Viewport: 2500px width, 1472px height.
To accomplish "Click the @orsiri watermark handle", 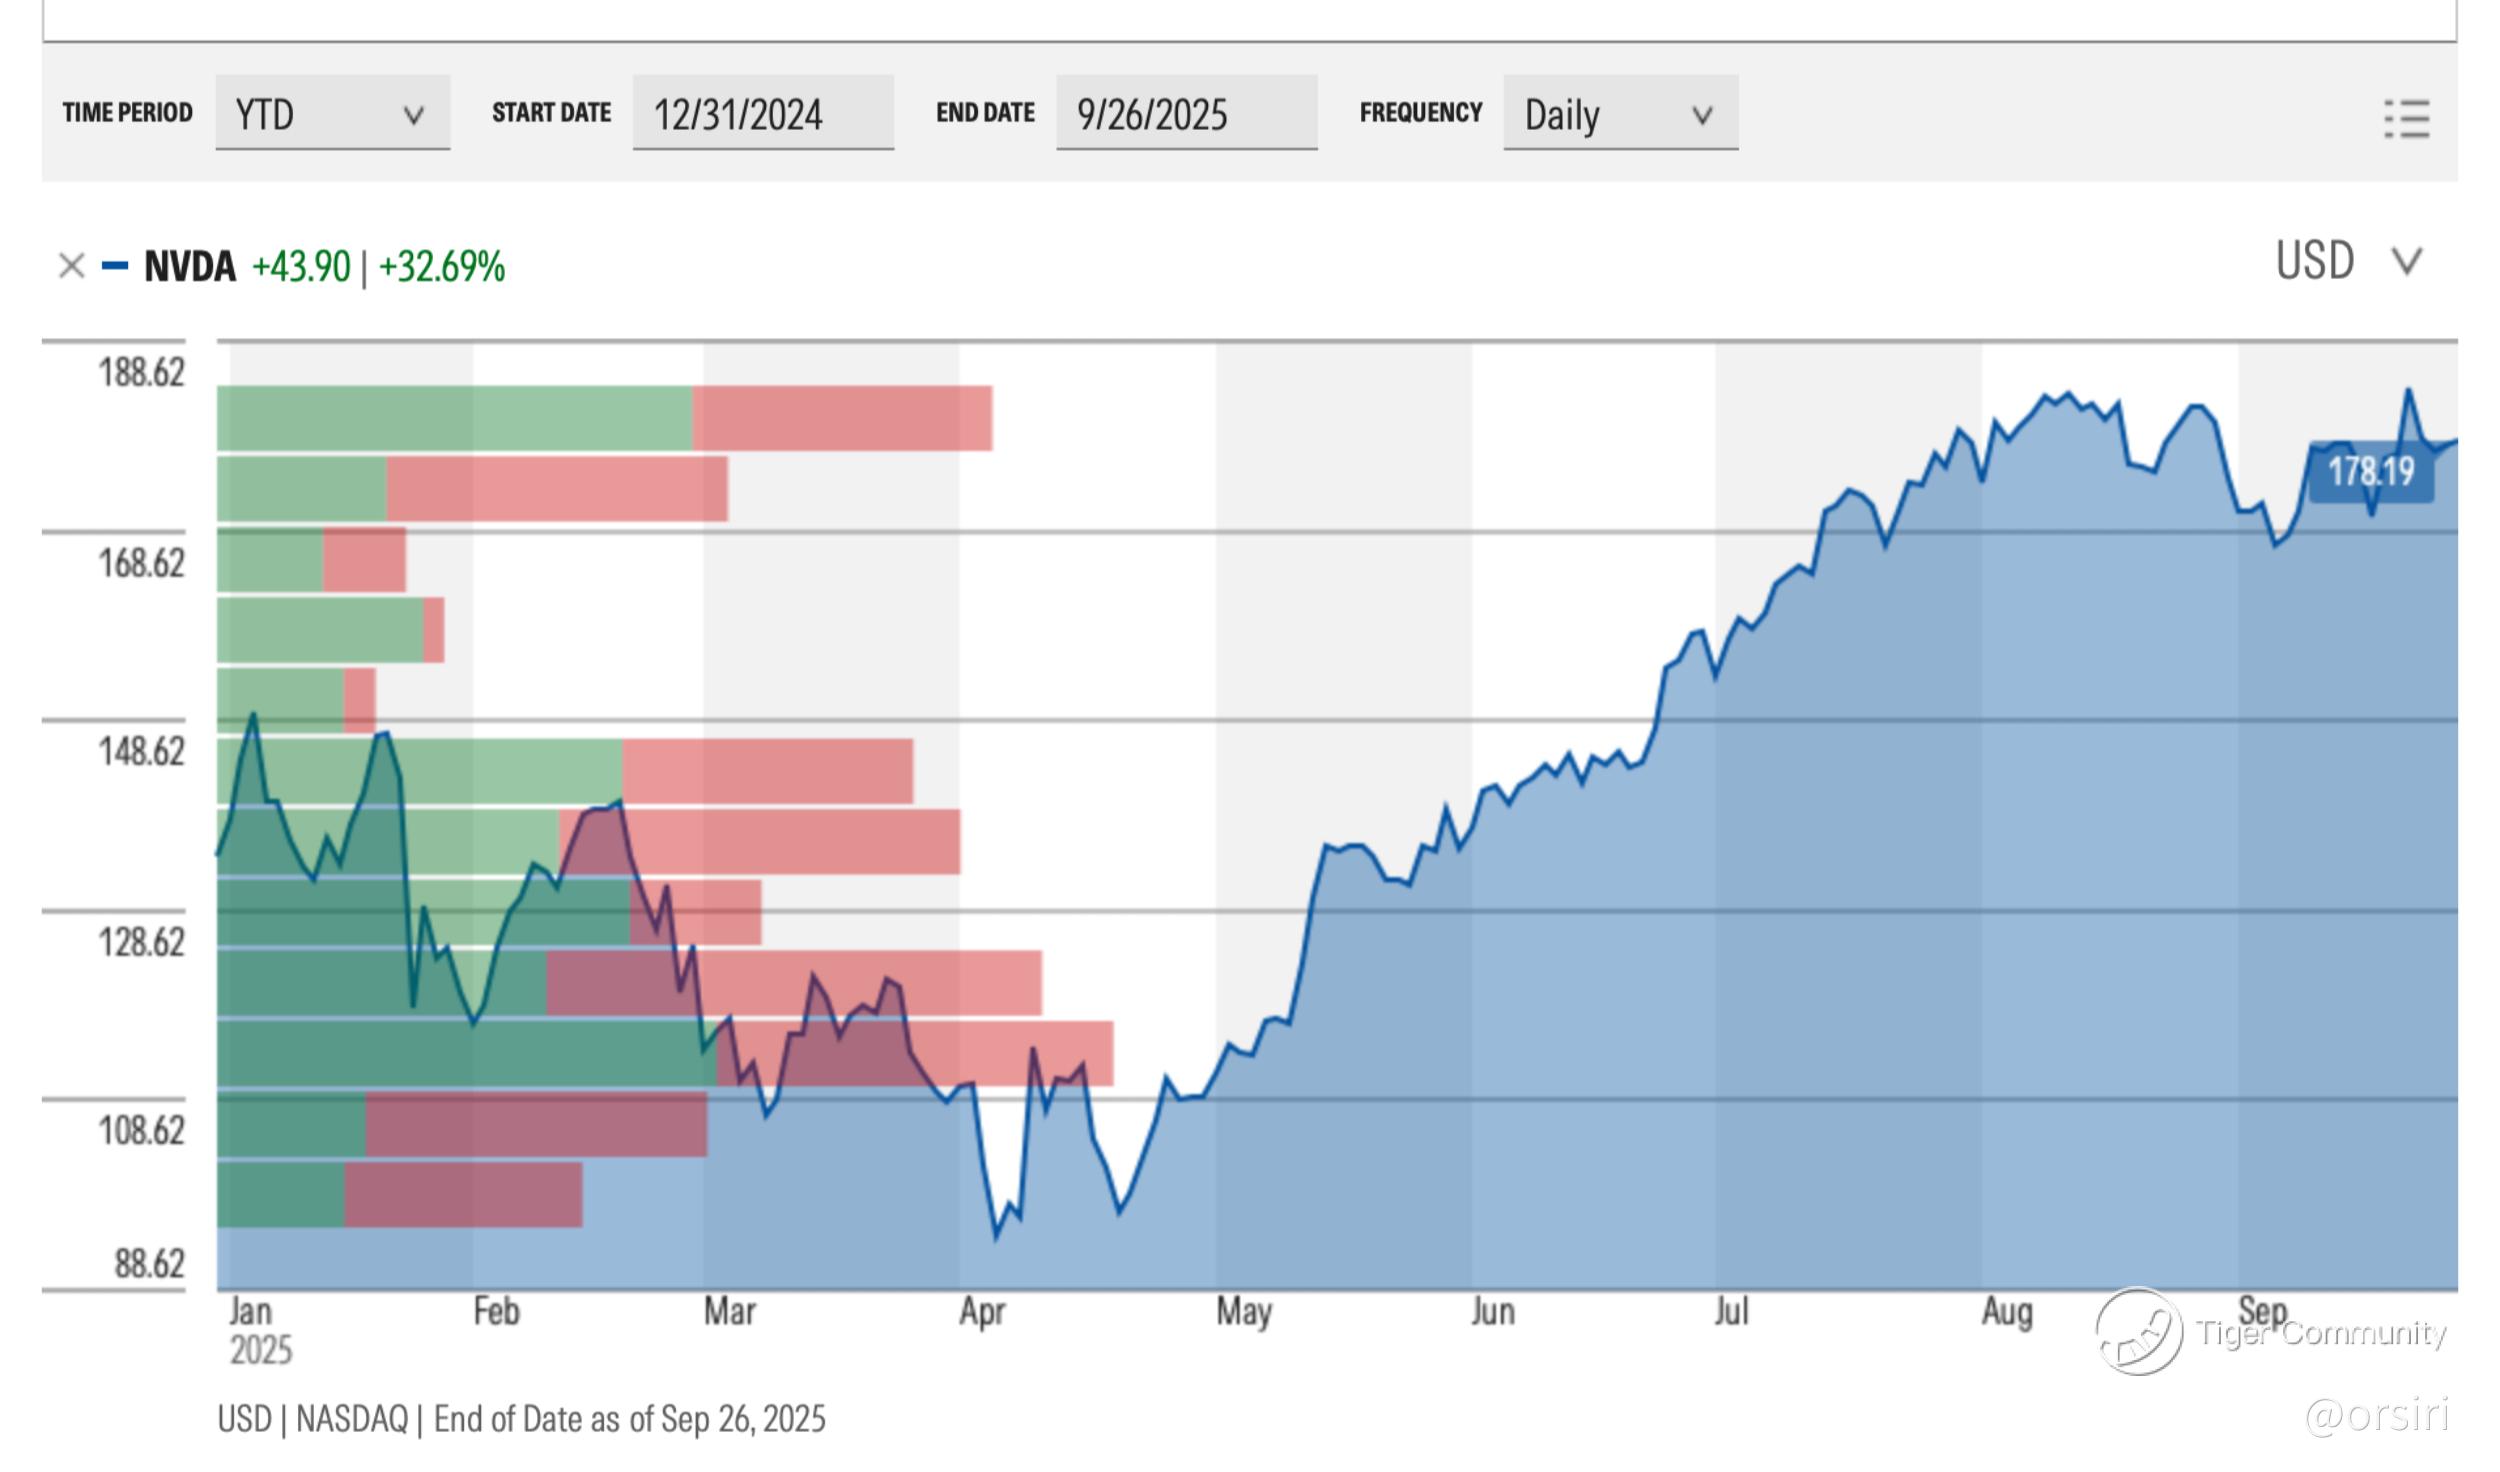I will (2376, 1415).
